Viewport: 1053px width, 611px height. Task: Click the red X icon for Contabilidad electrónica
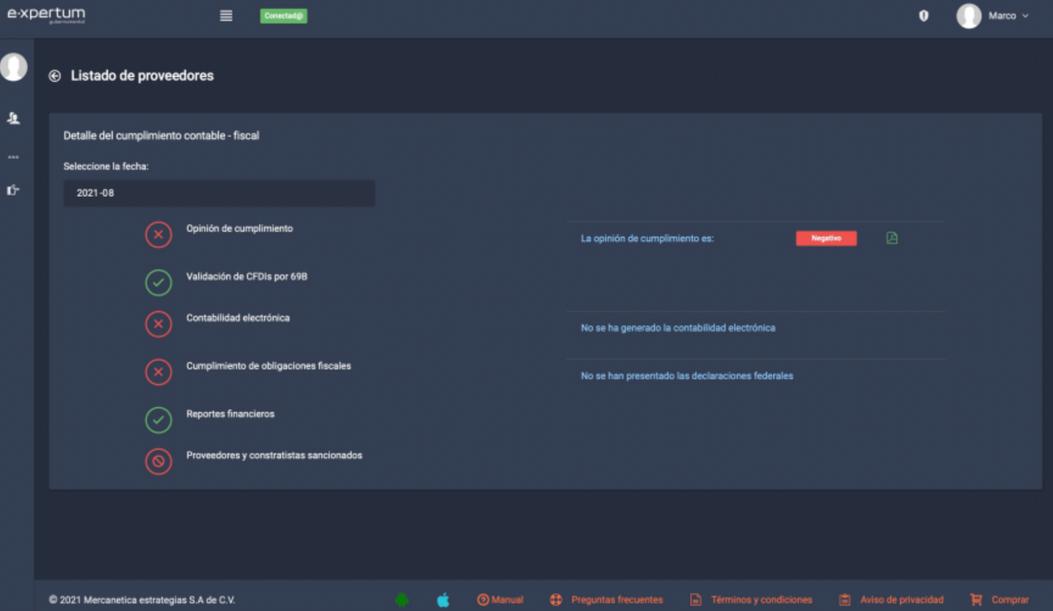click(x=158, y=324)
